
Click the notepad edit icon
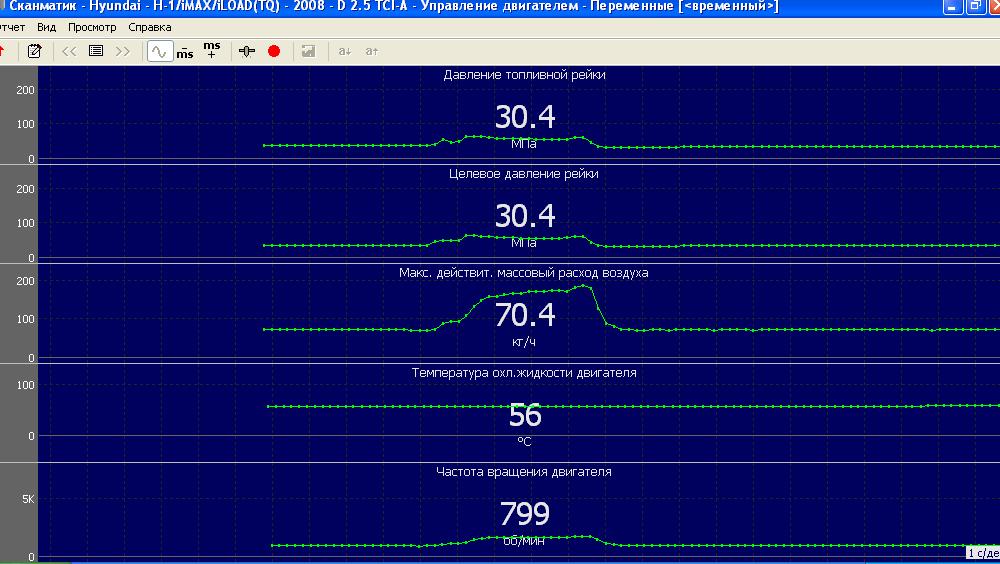(x=34, y=51)
